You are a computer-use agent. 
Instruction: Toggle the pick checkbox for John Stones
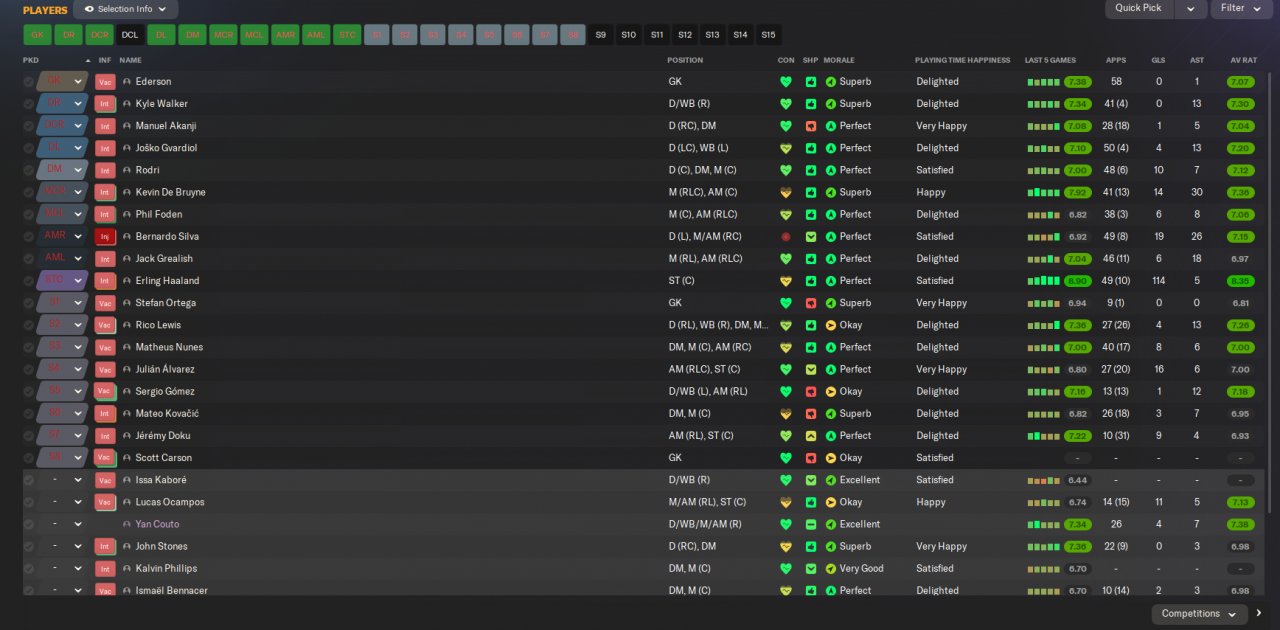coord(28,547)
